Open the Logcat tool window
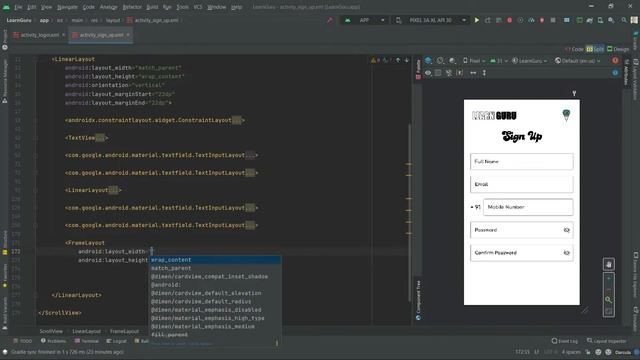The width and height of the screenshot is (640, 360). (117, 341)
